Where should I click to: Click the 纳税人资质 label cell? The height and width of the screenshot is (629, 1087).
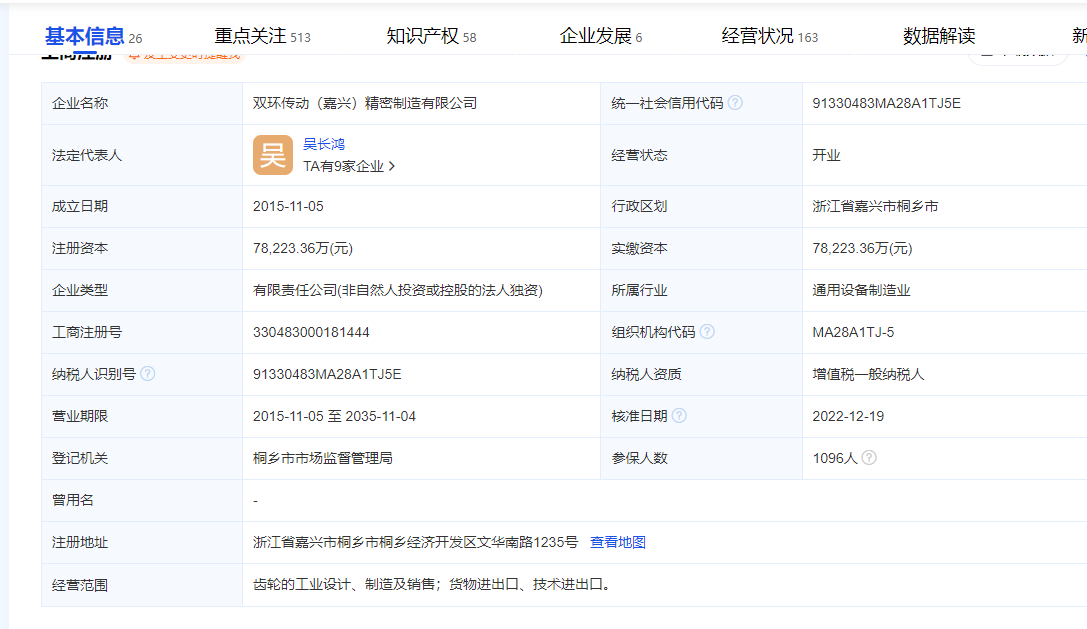pyautogui.click(x=702, y=374)
